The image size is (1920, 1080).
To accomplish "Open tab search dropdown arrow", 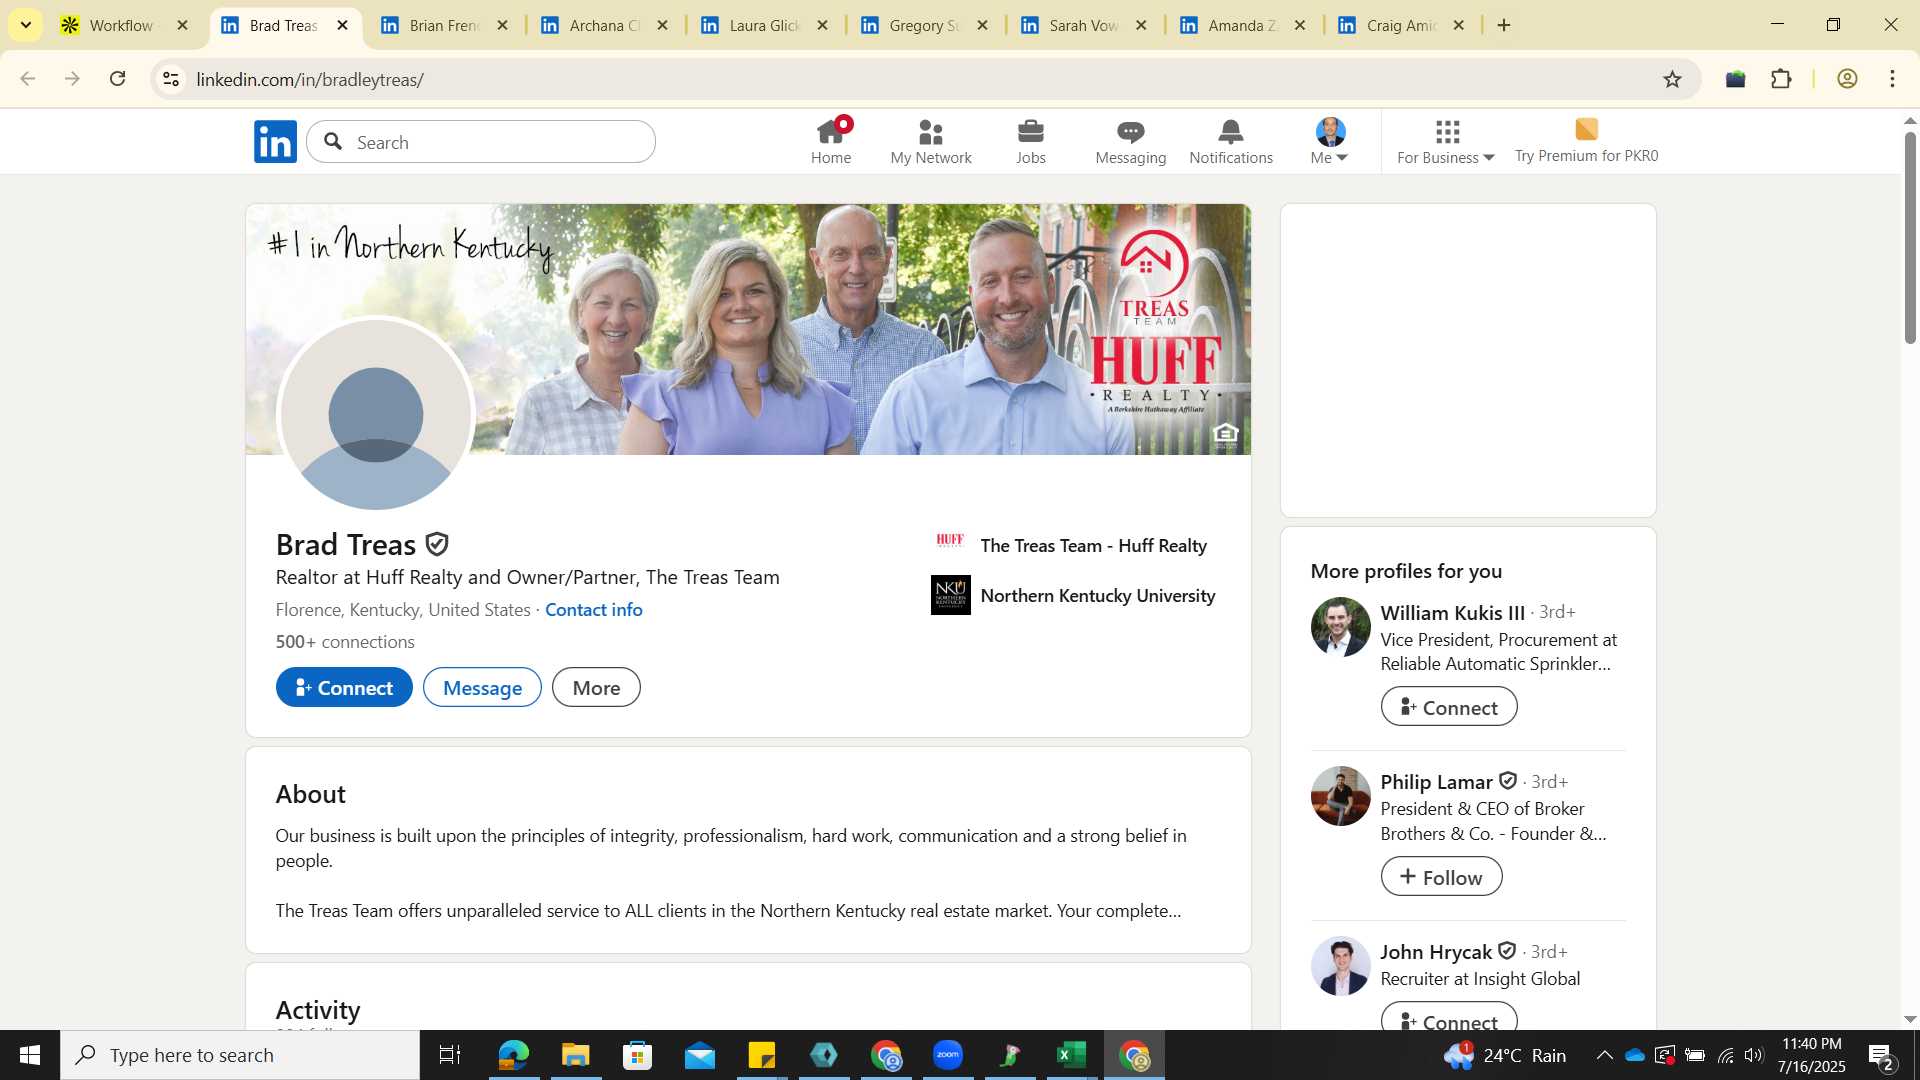I will 26,25.
